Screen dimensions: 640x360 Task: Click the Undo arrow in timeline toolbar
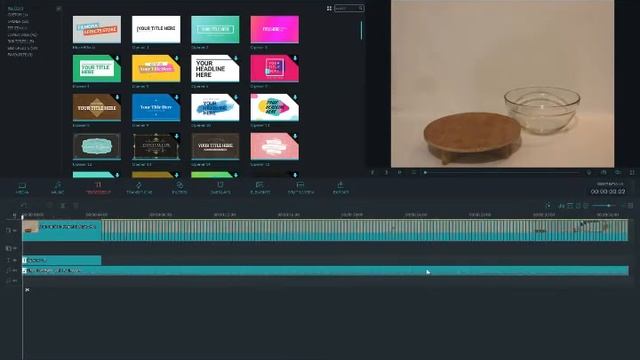(x=24, y=205)
